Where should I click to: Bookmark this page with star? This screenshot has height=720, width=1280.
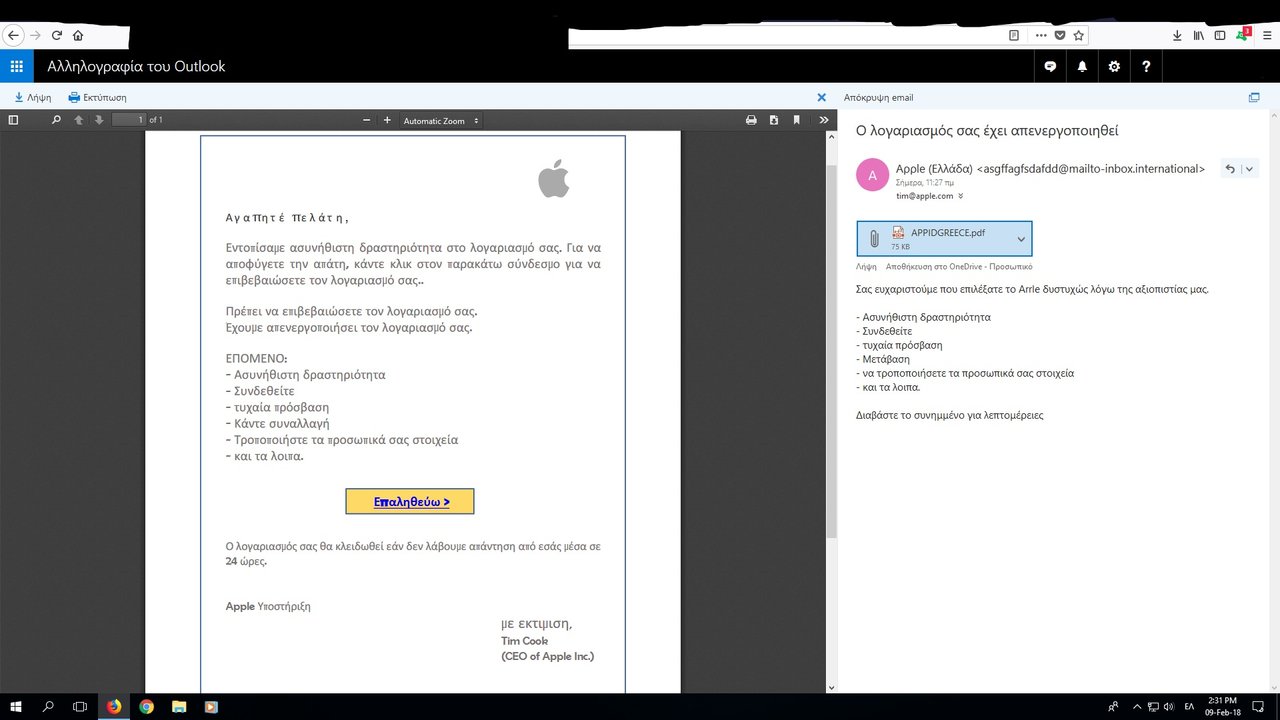(1078, 35)
